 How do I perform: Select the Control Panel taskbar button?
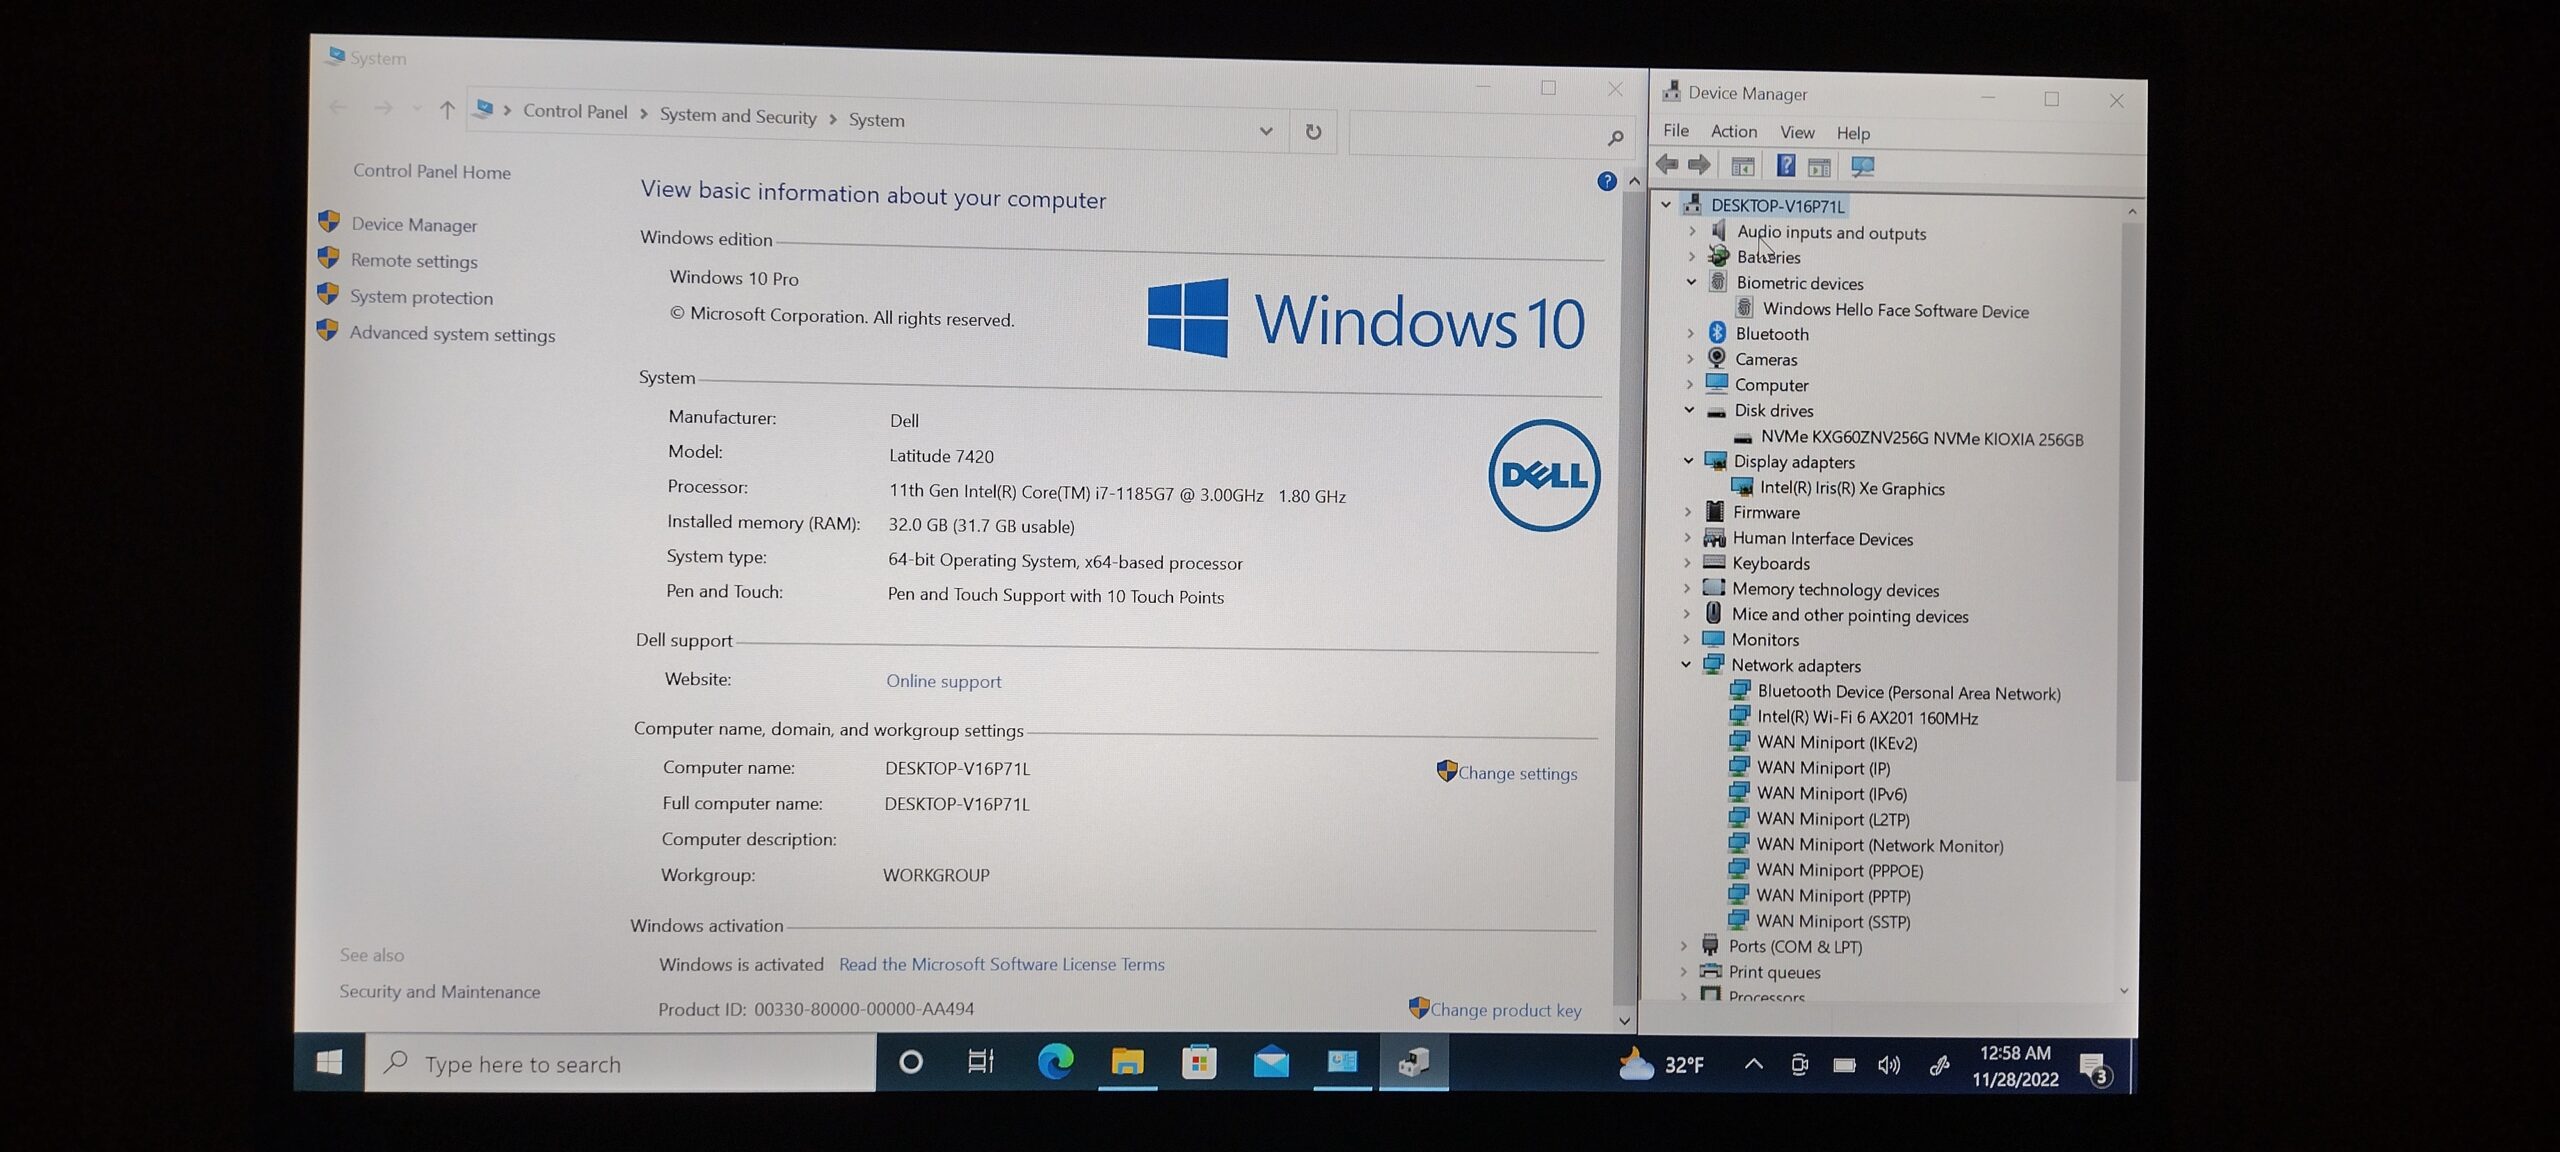click(1342, 1062)
